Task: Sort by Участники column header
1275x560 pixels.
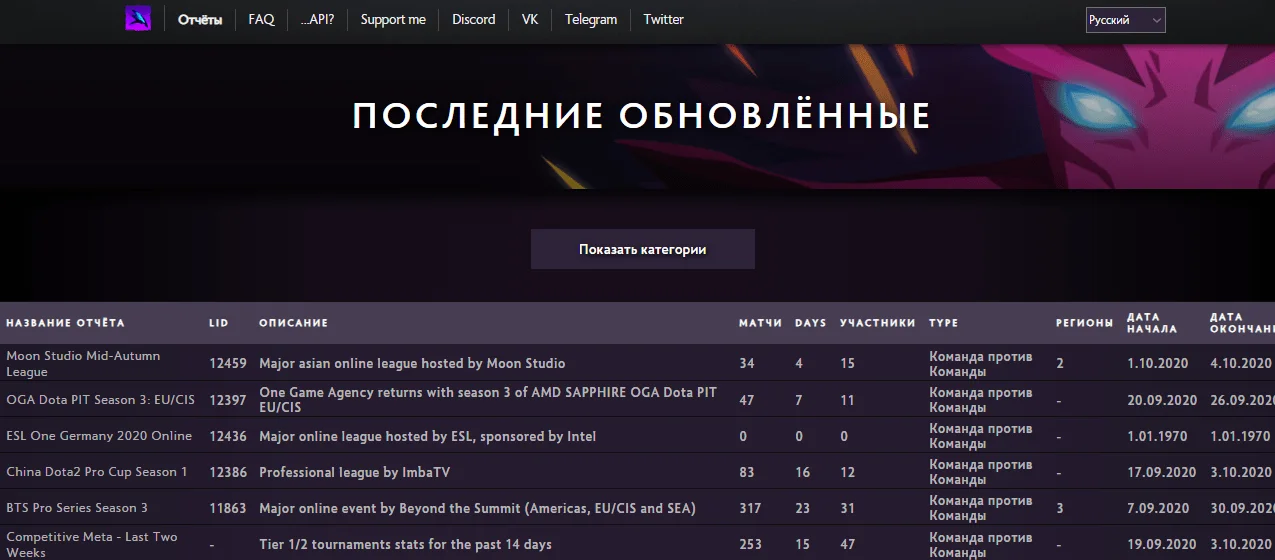Action: pos(877,323)
